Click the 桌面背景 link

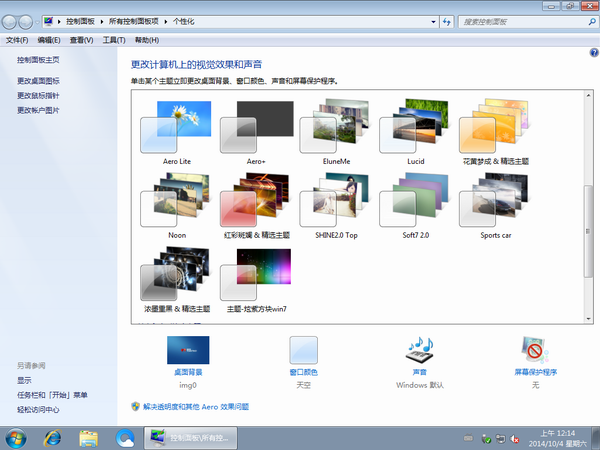[188, 372]
